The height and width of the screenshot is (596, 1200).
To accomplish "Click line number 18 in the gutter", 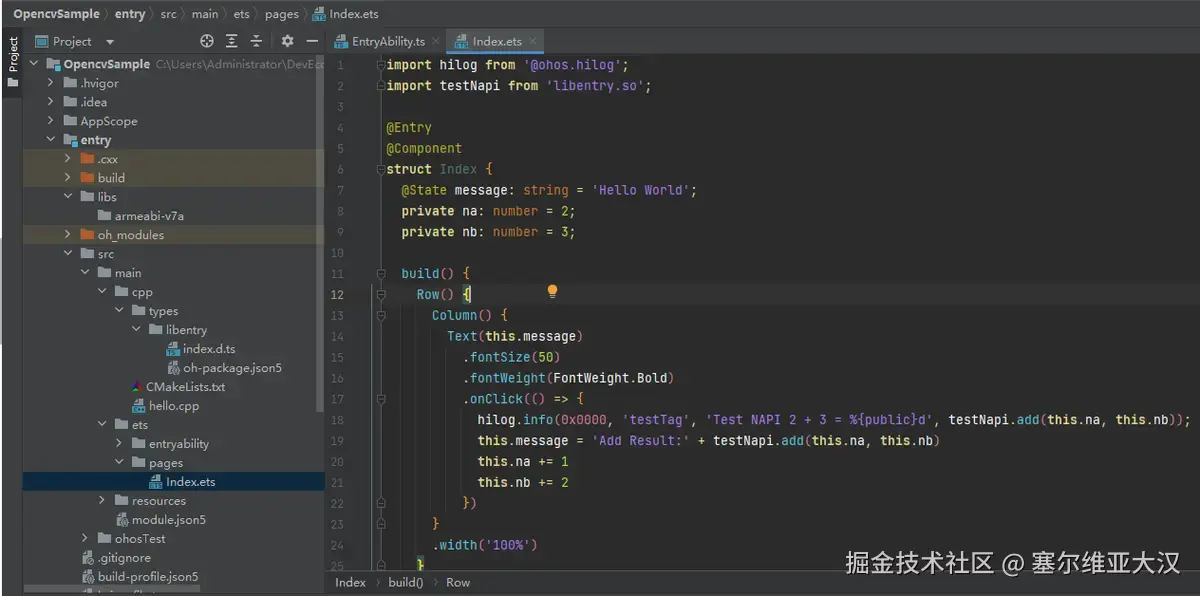I will click(337, 420).
